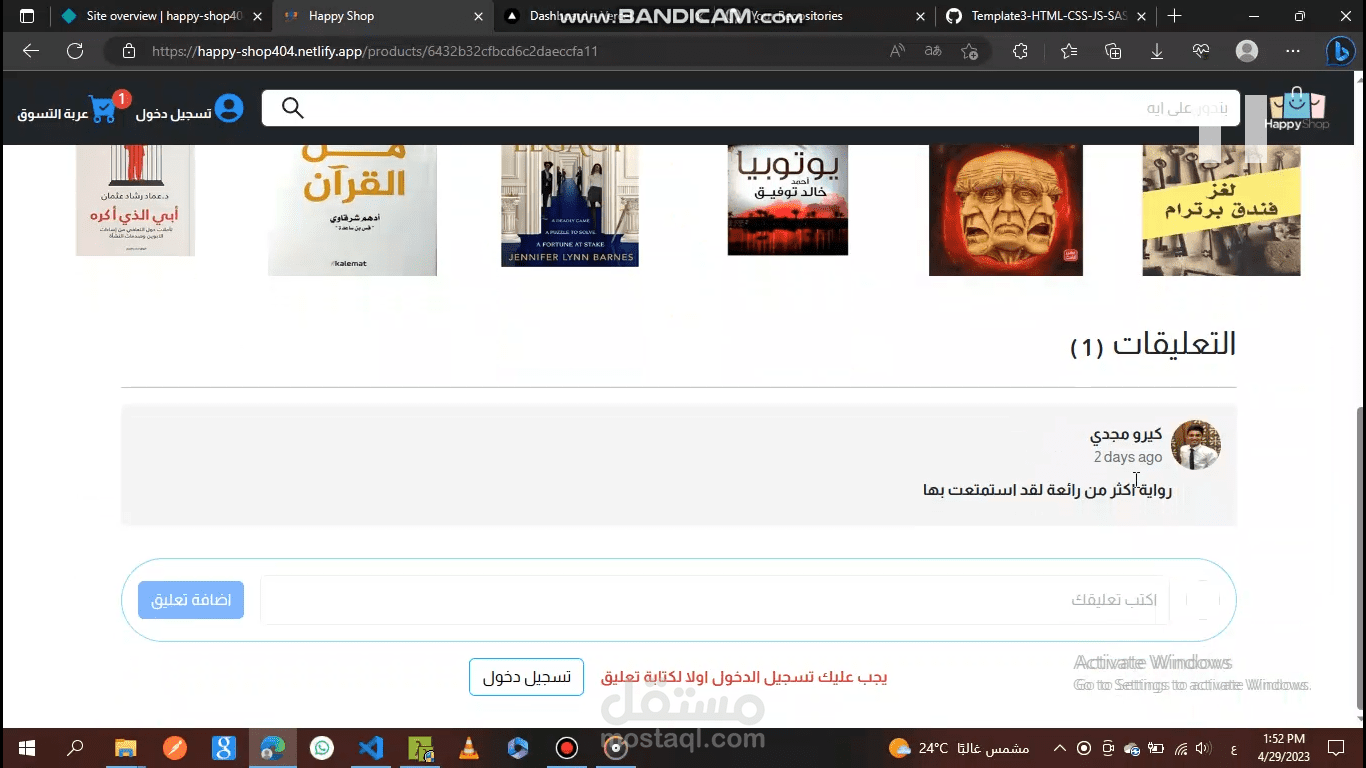Screen dimensions: 1366x768
Task: Click the Bandicam record icon in taskbar
Action: (x=567, y=748)
